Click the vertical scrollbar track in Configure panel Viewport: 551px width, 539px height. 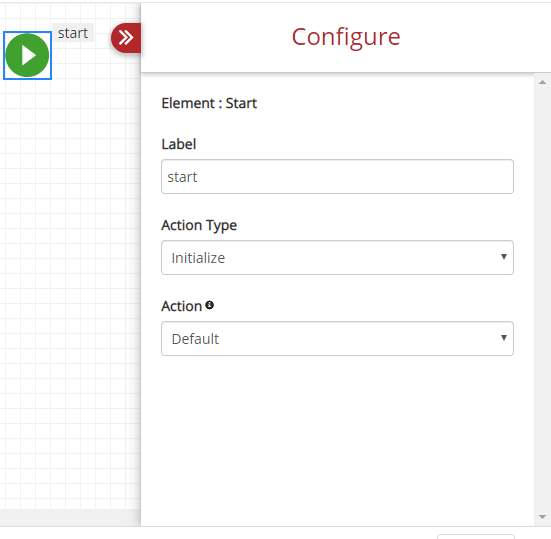point(542,299)
